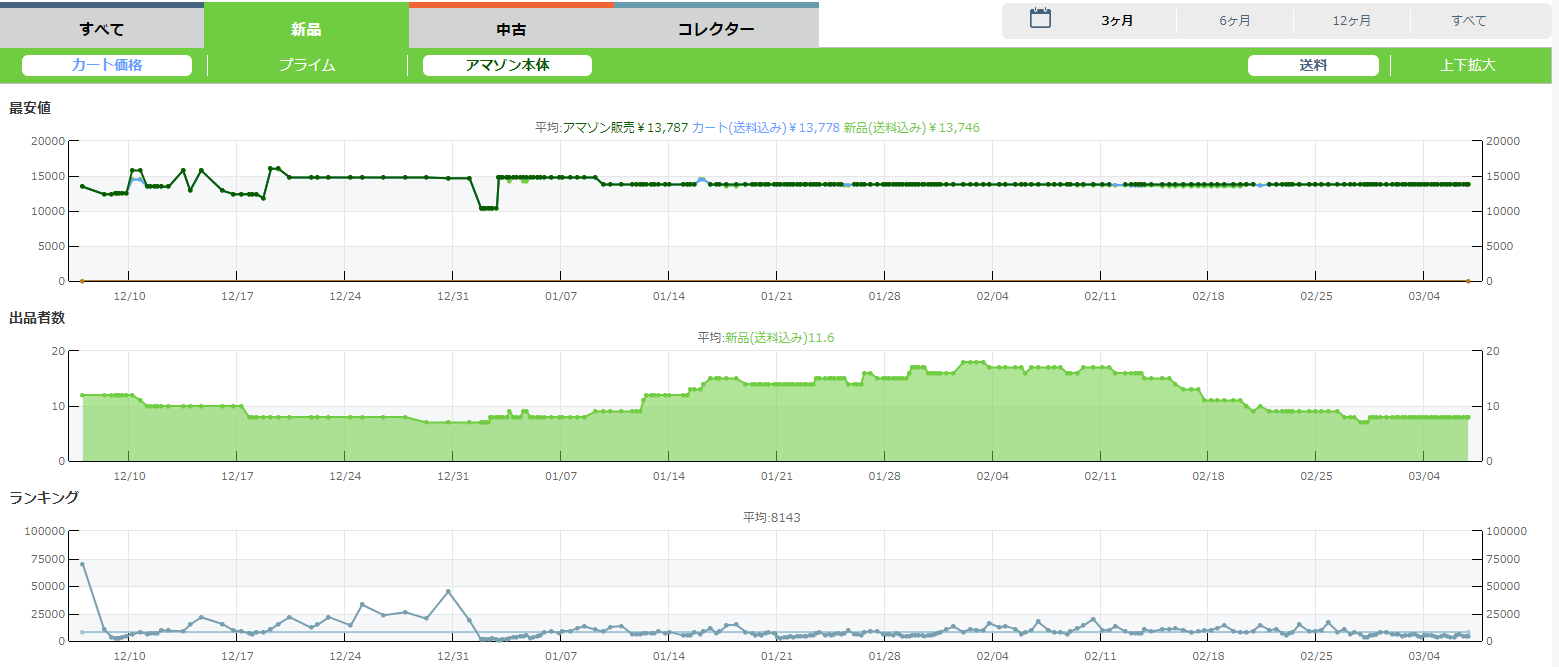Toggle the 送料 inclusion button
This screenshot has width=1559, height=667.
[1313, 65]
